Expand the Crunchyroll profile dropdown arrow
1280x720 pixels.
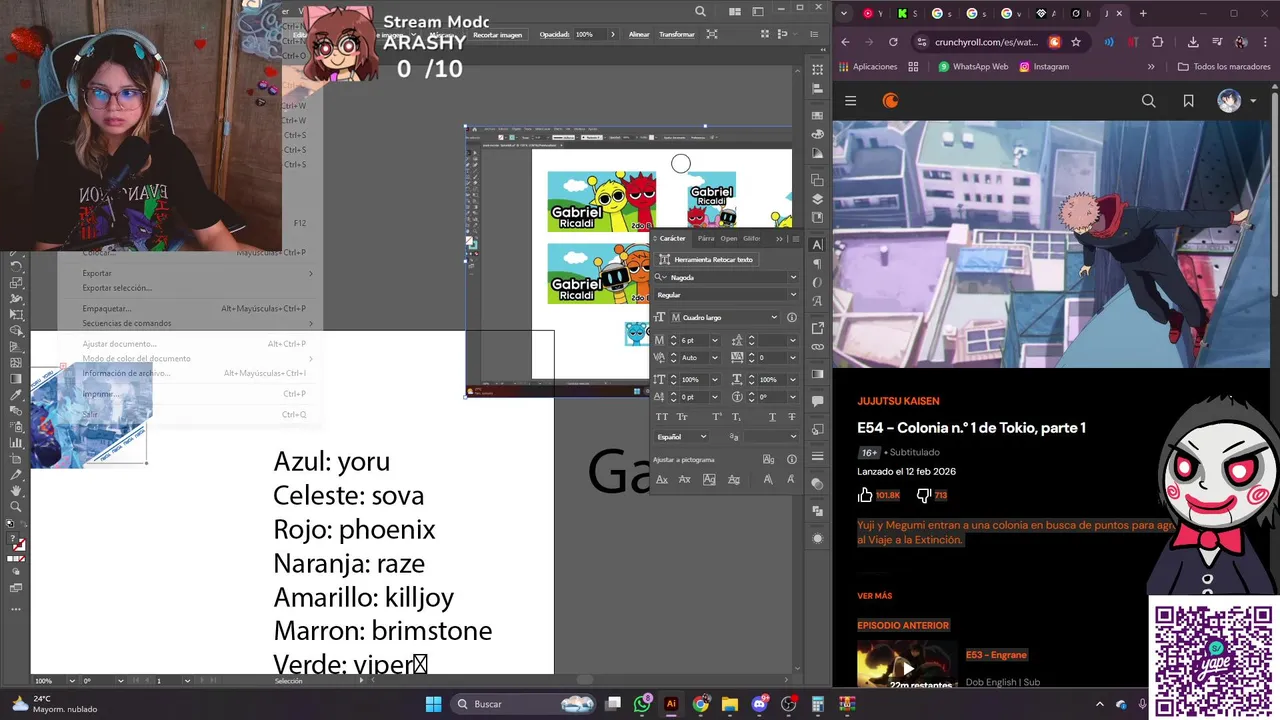1253,100
